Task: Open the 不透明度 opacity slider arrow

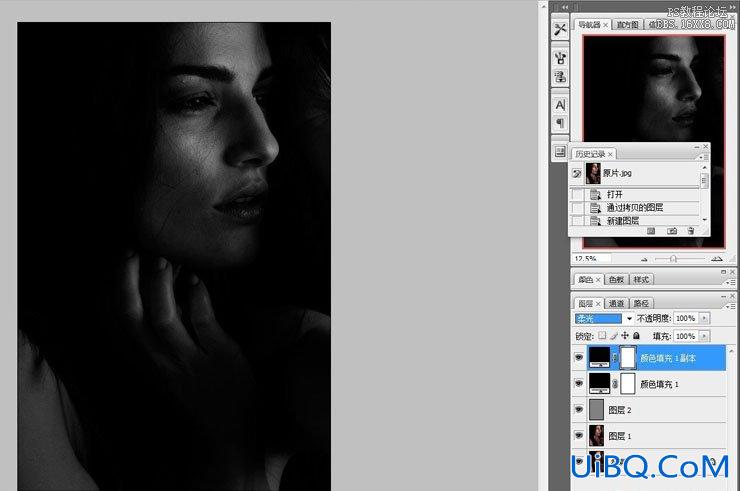Action: point(704,318)
